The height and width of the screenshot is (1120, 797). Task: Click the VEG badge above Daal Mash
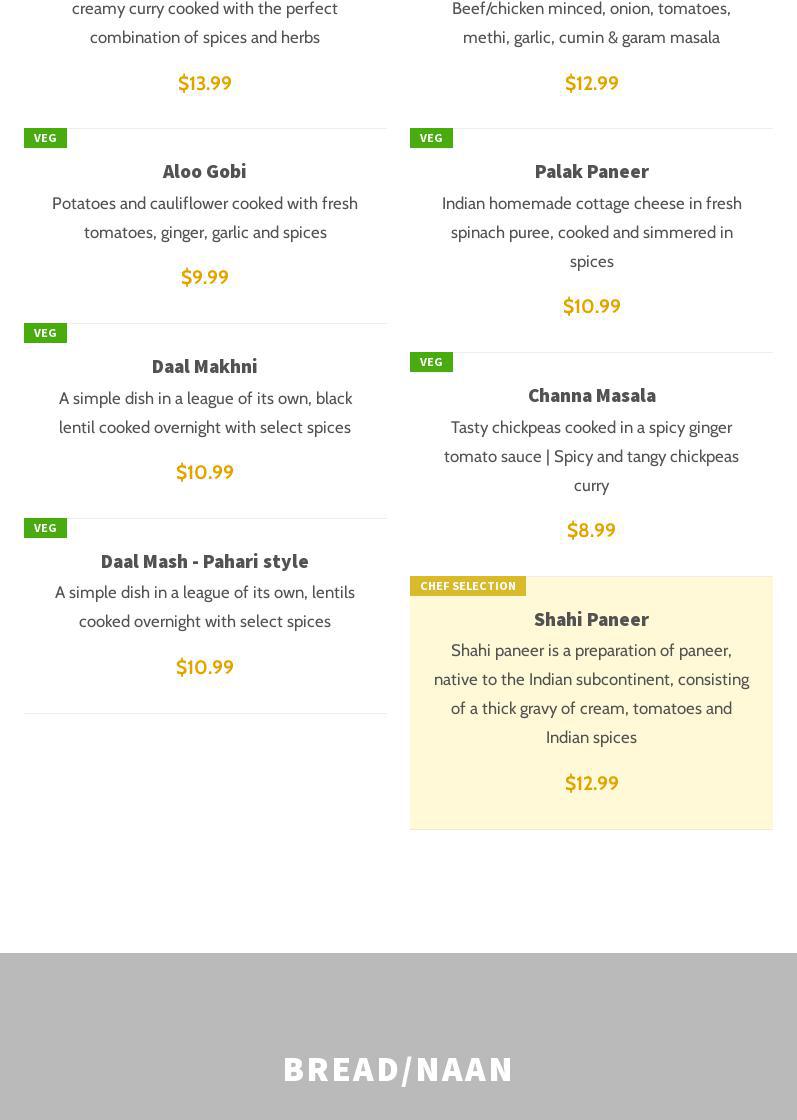click(x=45, y=528)
